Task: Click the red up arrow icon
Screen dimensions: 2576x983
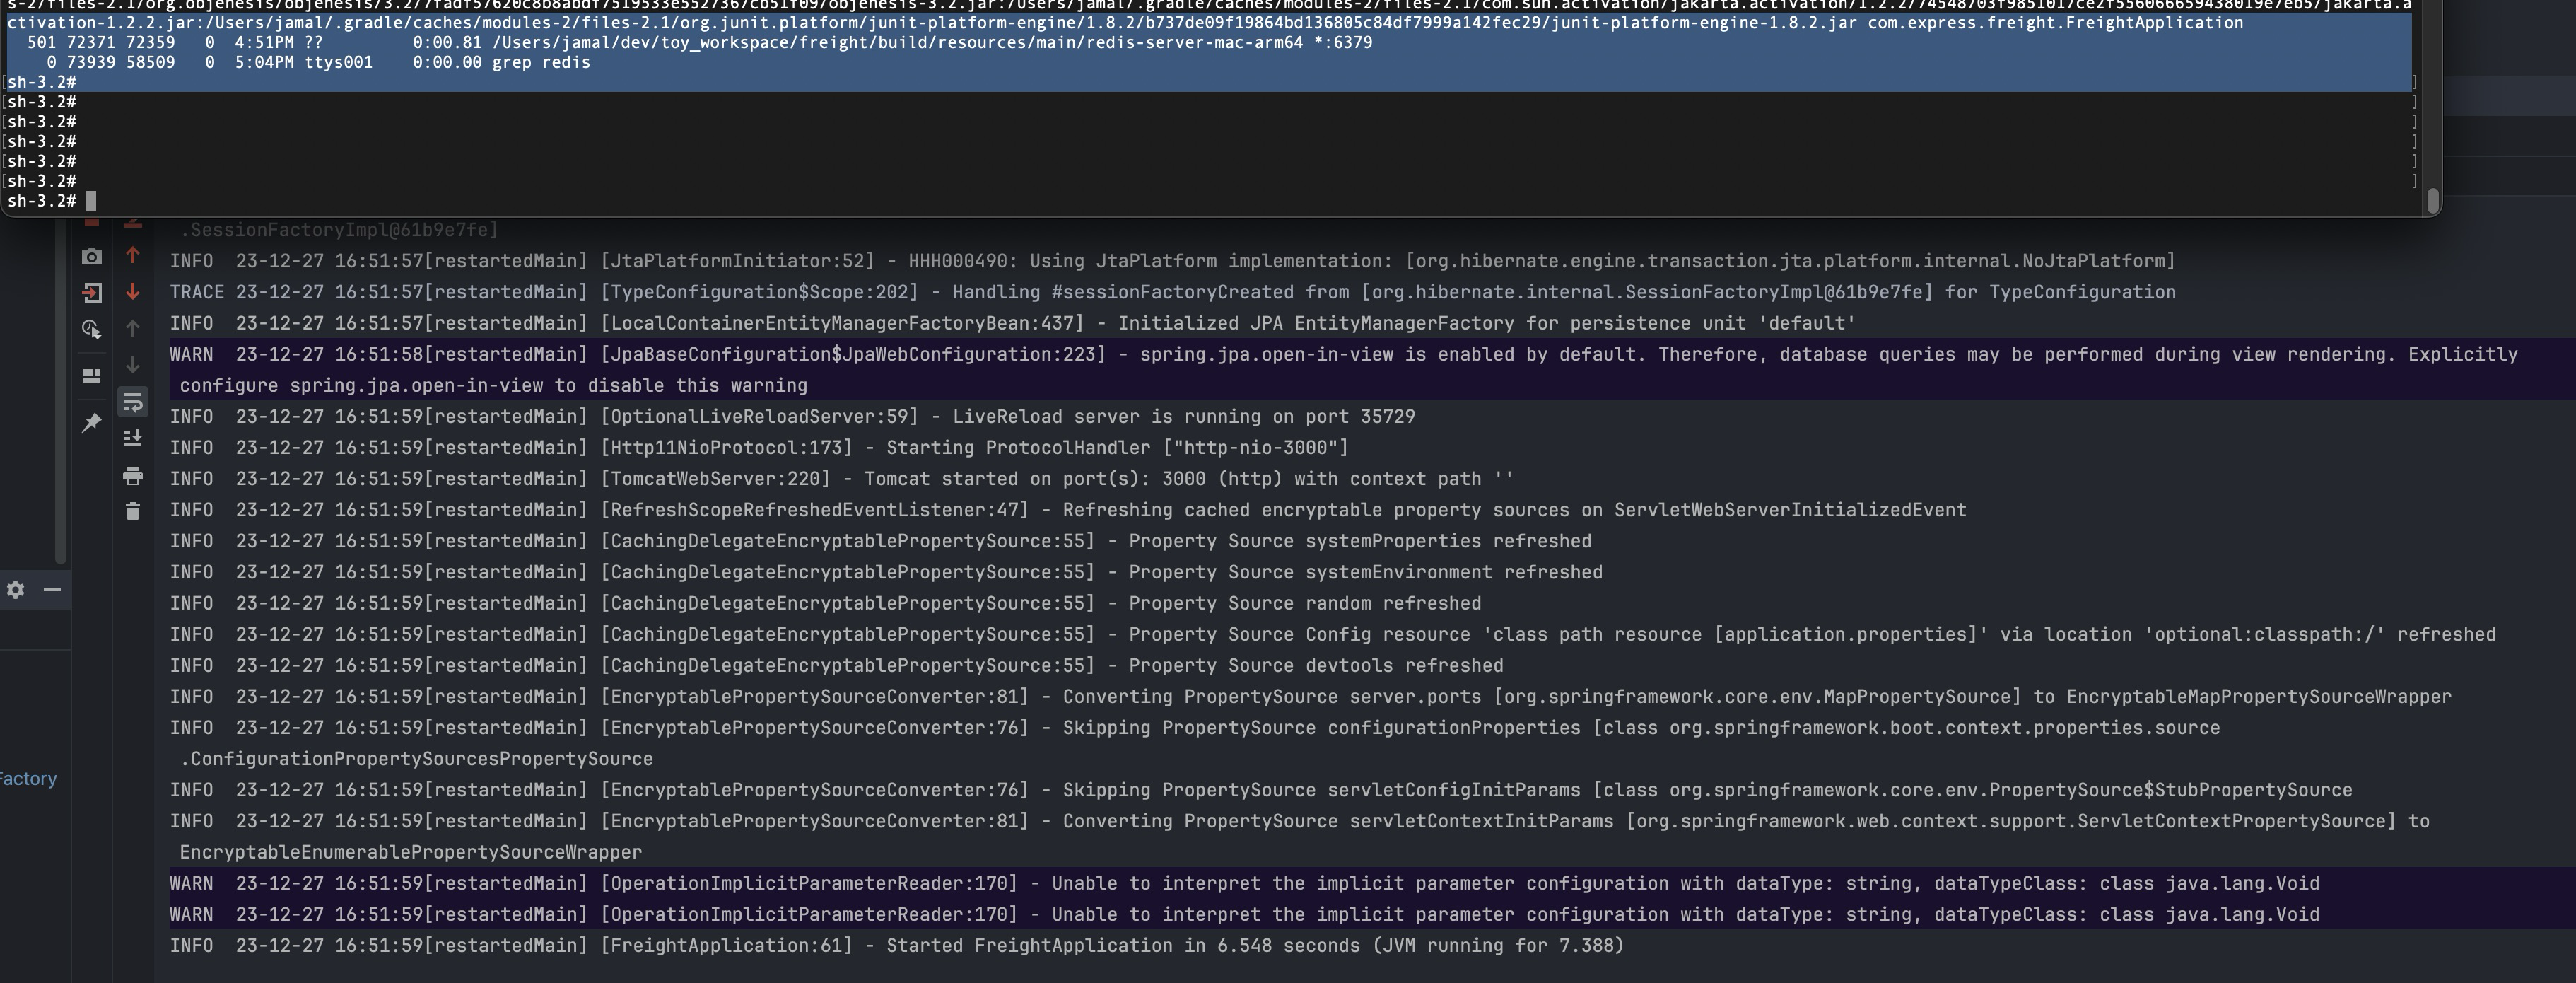Action: pos(132,255)
